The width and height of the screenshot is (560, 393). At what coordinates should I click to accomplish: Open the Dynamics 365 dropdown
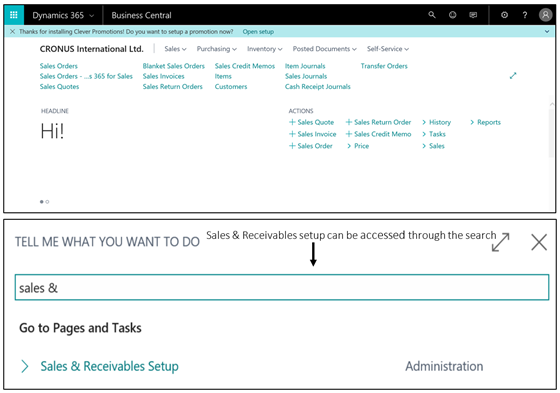pyautogui.click(x=63, y=15)
